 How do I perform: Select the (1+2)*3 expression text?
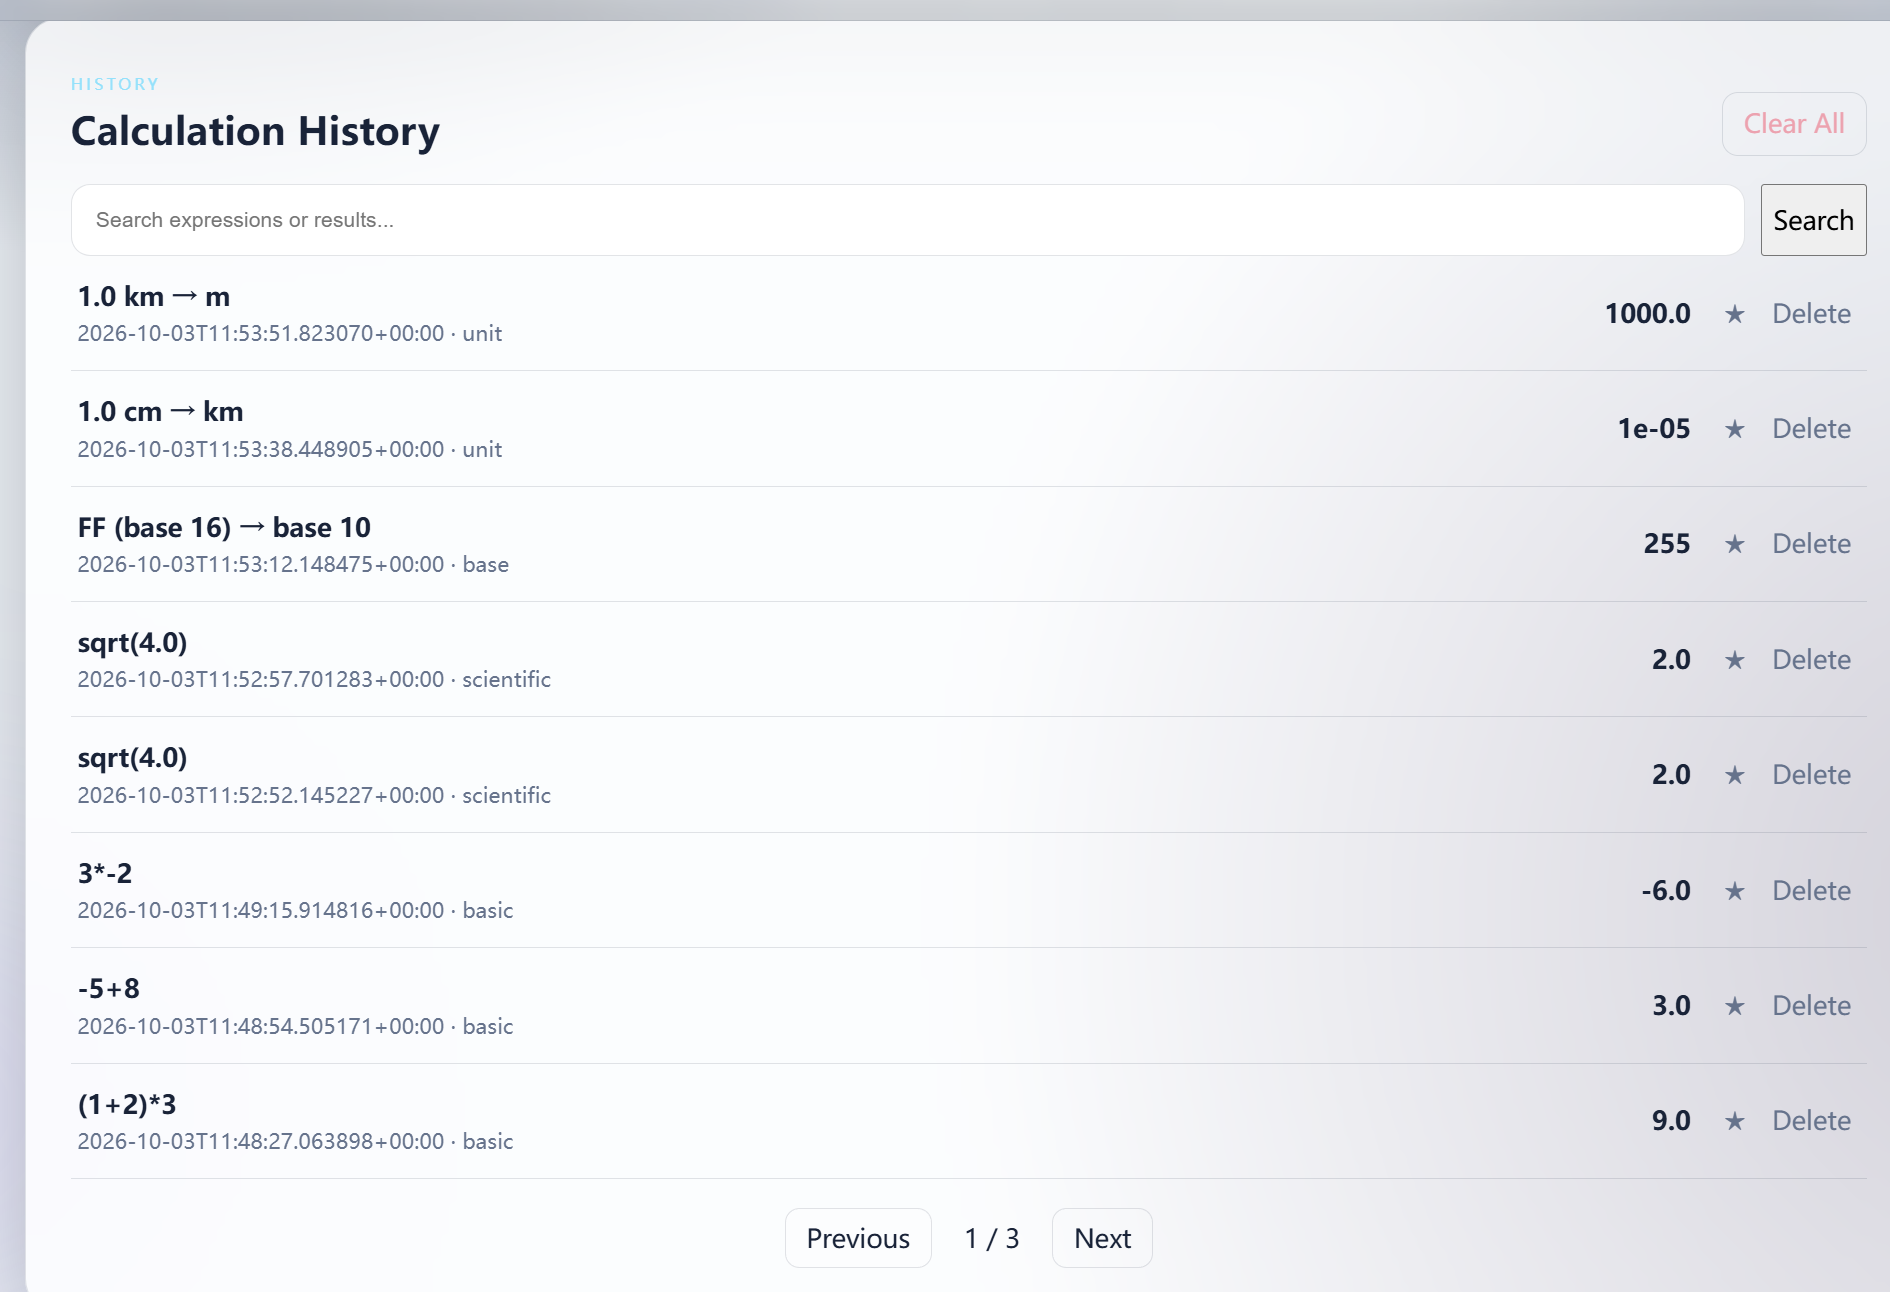coord(127,1105)
